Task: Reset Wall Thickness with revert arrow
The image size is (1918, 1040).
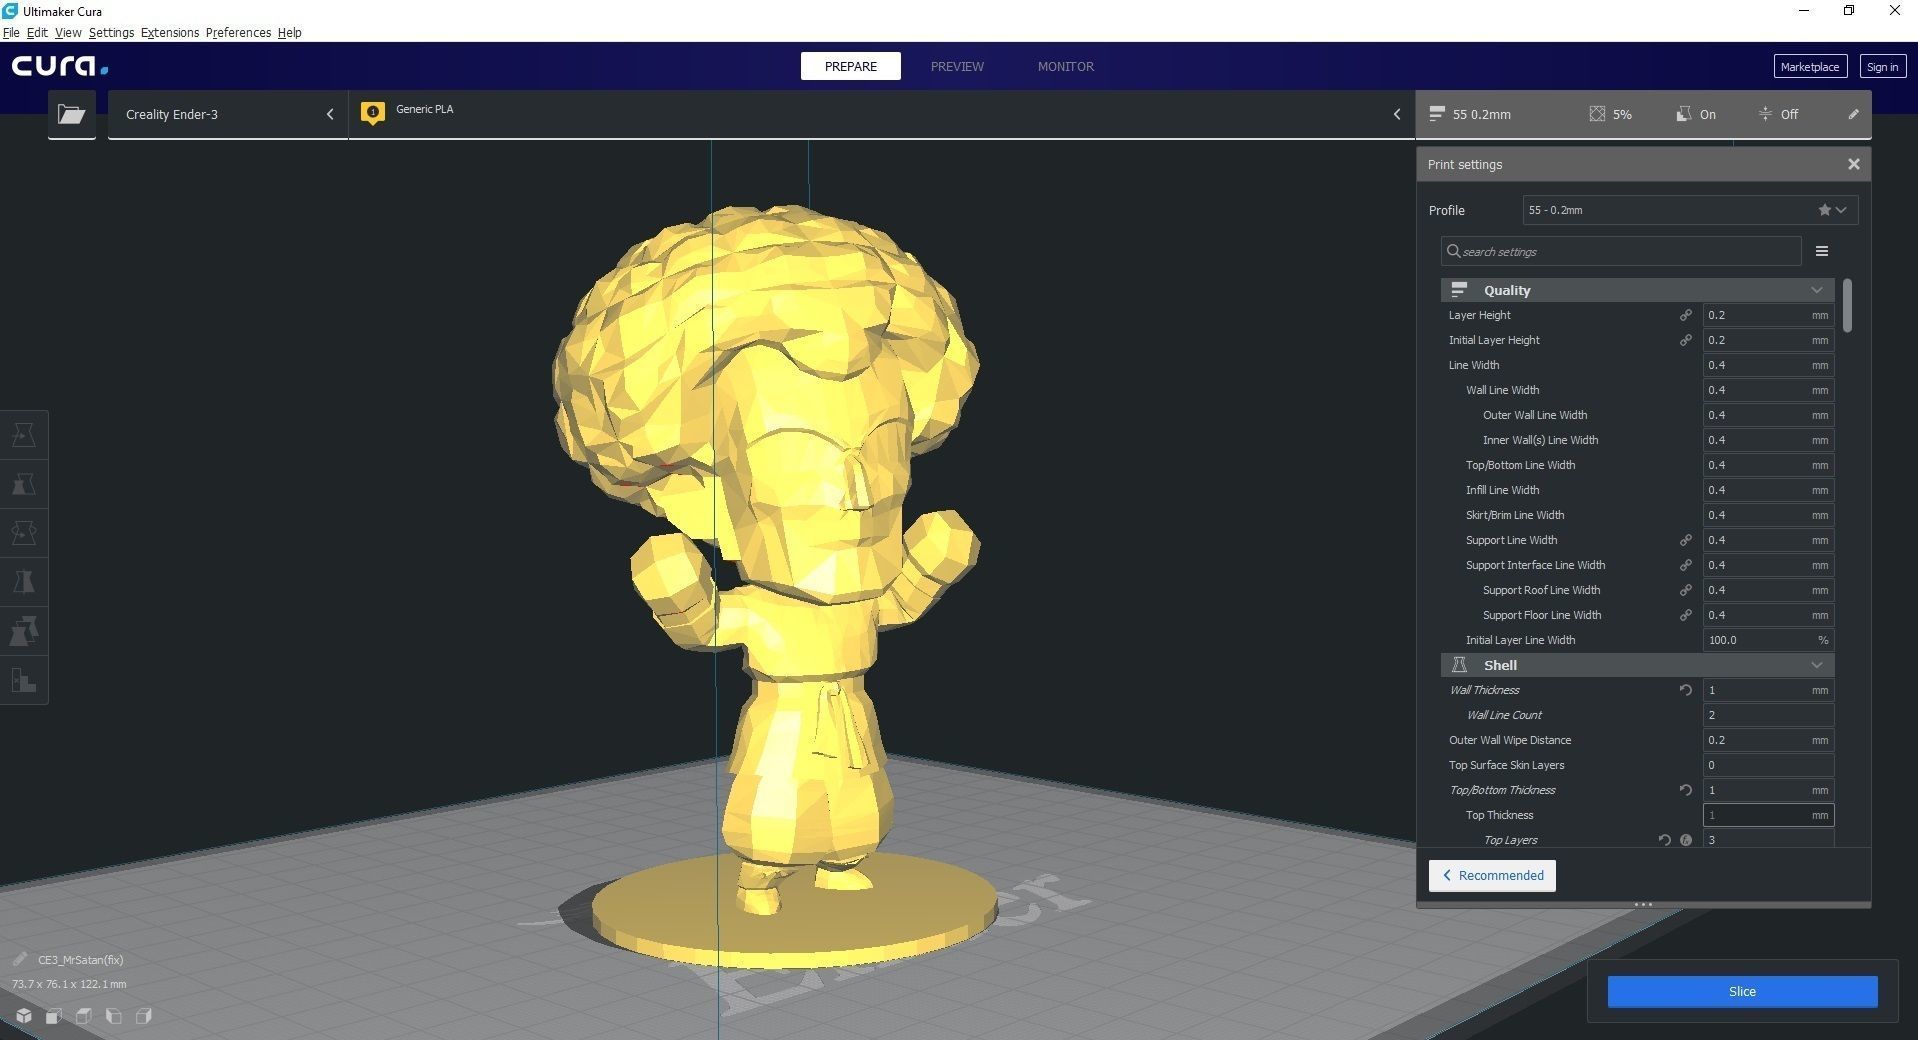Action: [1685, 690]
